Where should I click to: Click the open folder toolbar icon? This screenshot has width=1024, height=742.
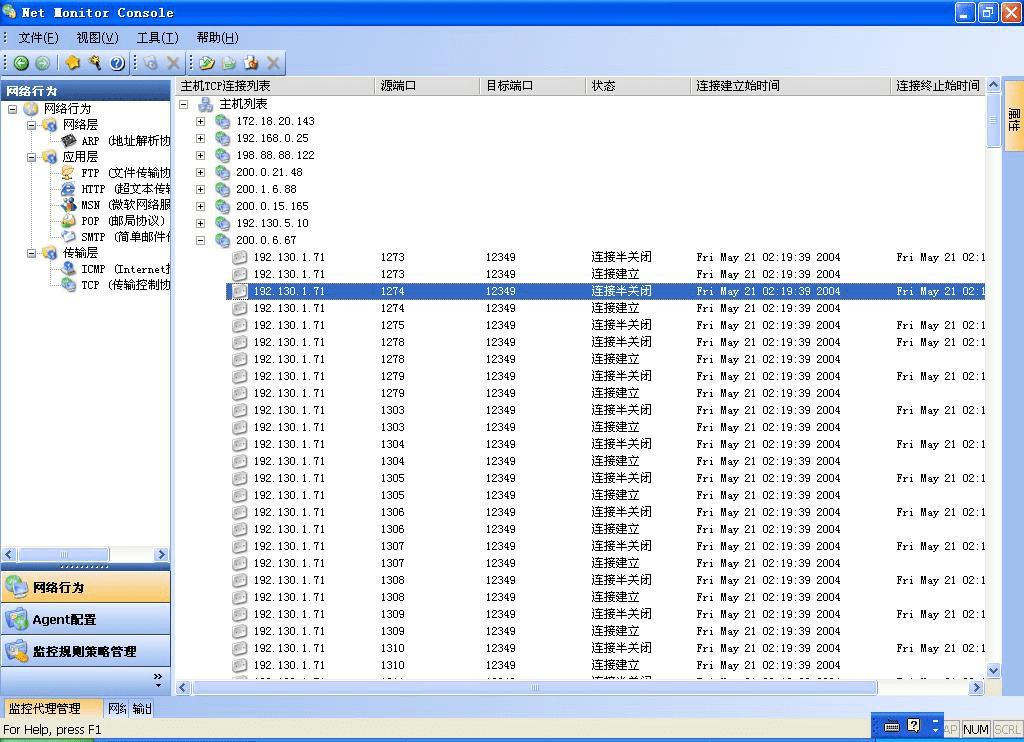pos(207,63)
